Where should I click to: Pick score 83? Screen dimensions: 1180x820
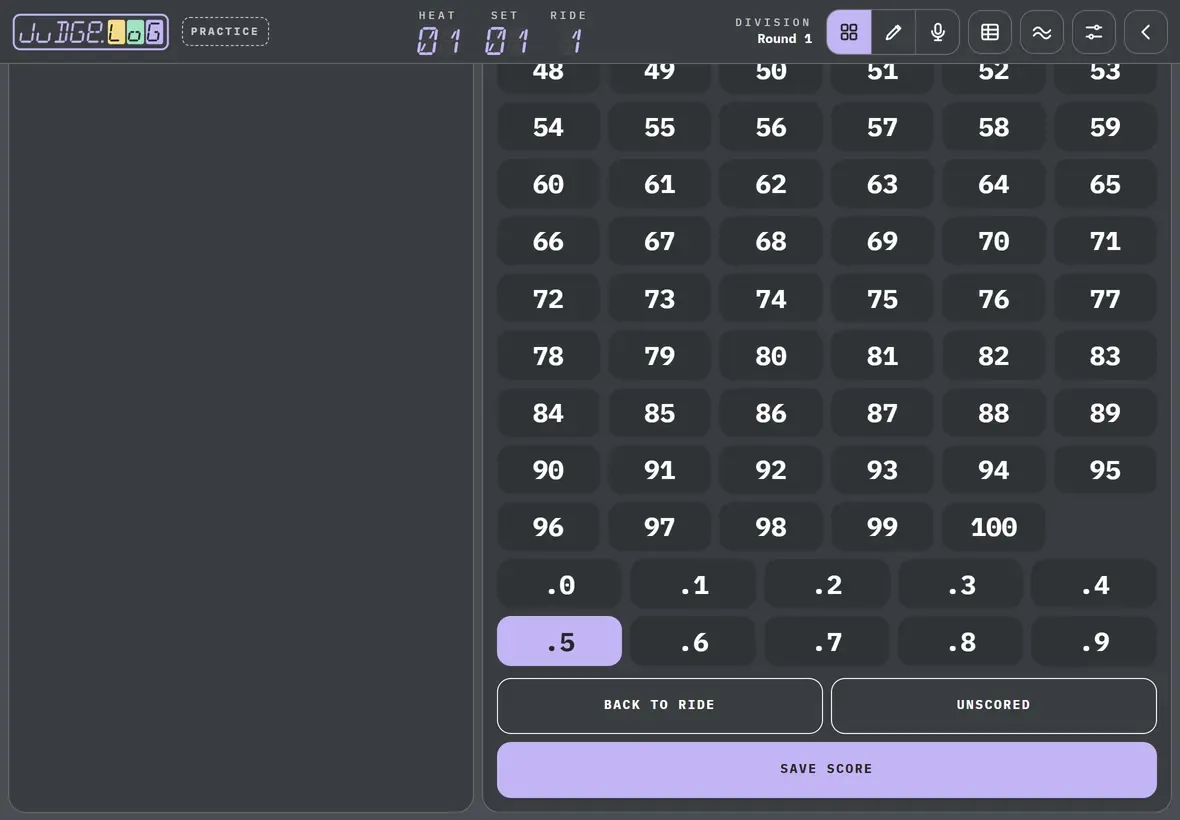click(1105, 355)
